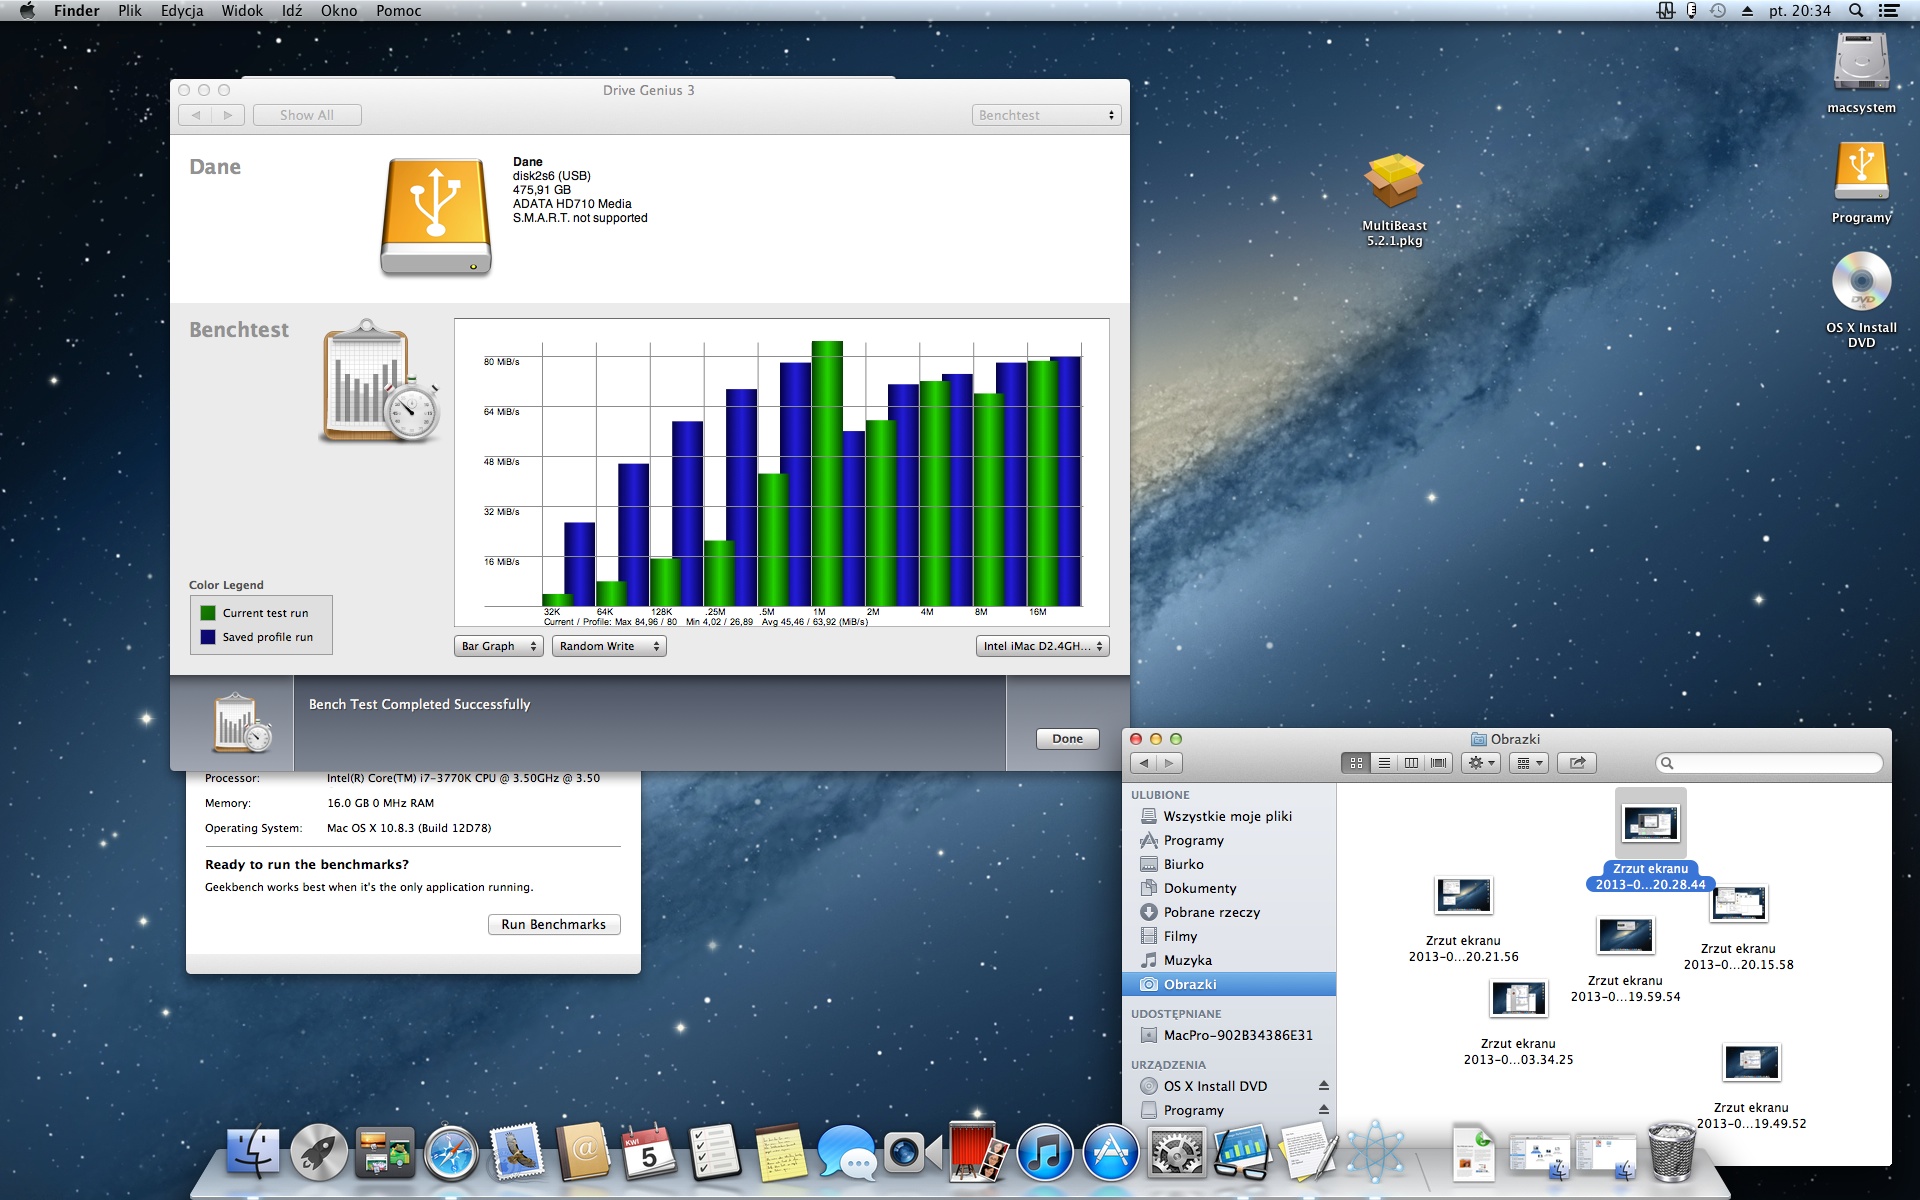Open Messages from the Dock
Screen dimensions: 1920x1200
(x=846, y=1152)
